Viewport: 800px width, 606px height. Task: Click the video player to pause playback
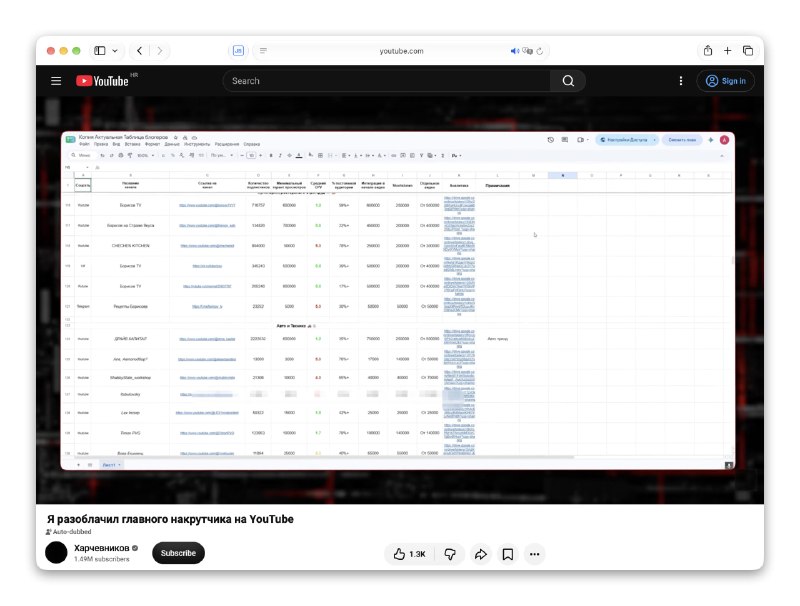coord(400,300)
